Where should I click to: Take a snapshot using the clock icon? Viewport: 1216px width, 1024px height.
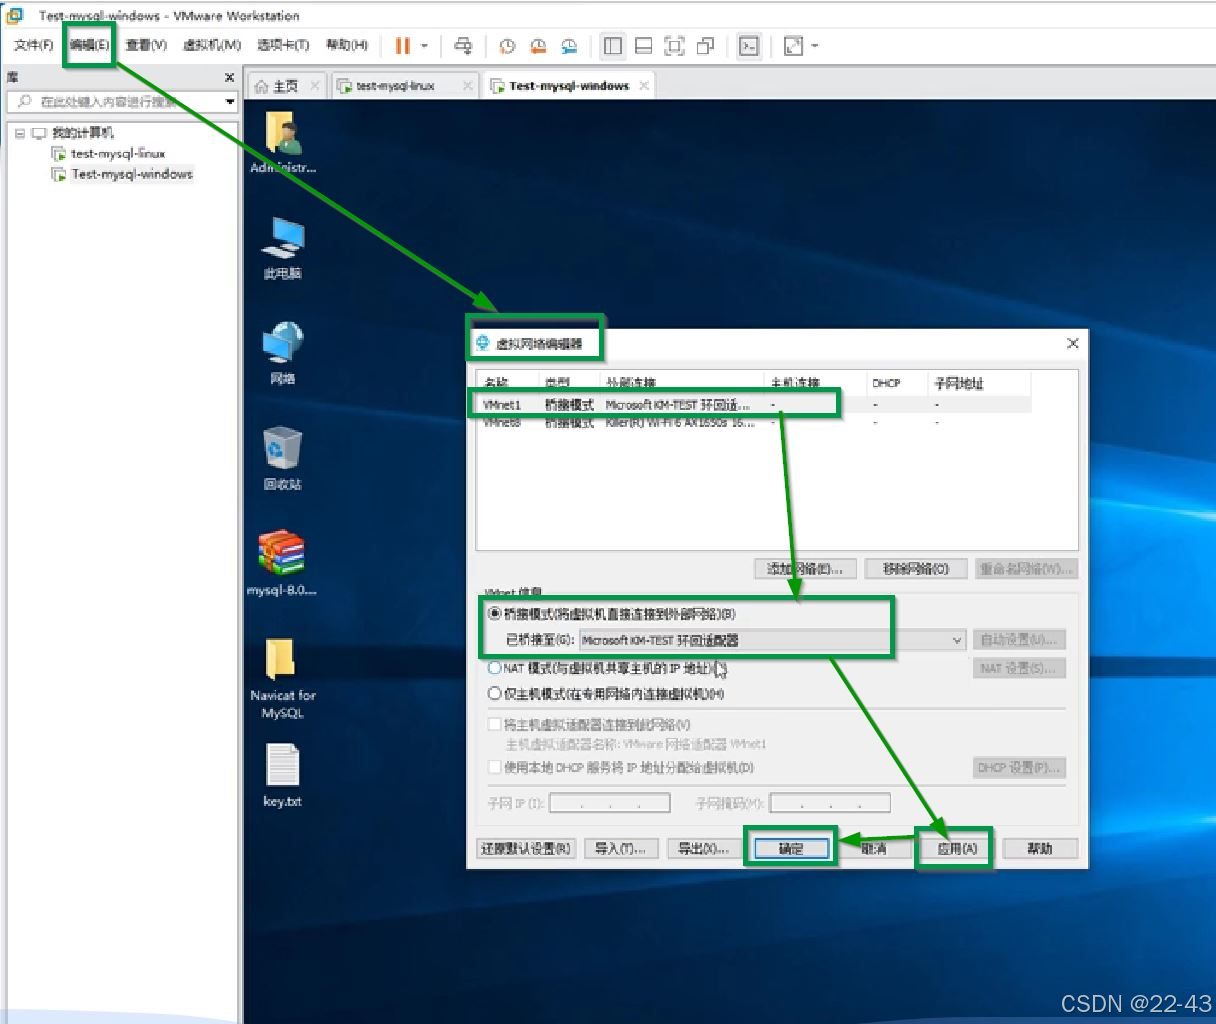[507, 46]
